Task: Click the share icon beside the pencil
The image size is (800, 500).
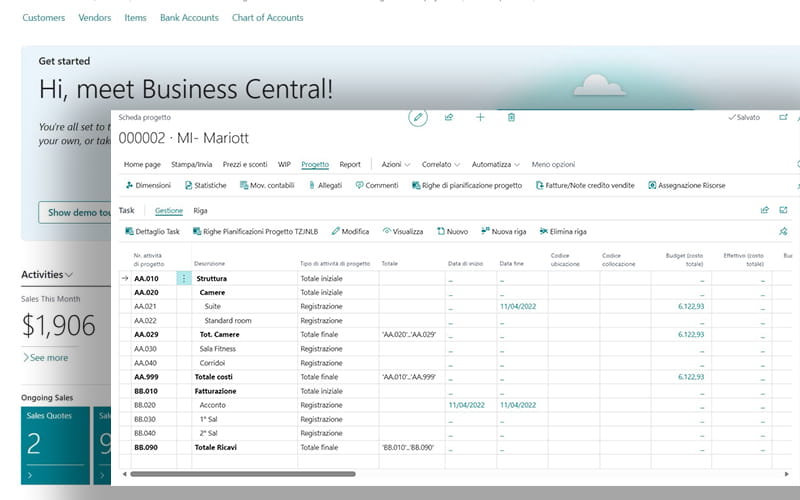Action: (449, 117)
